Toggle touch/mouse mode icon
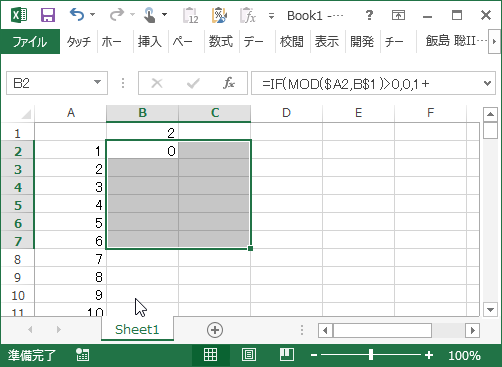This screenshot has height=367, width=502. point(149,15)
